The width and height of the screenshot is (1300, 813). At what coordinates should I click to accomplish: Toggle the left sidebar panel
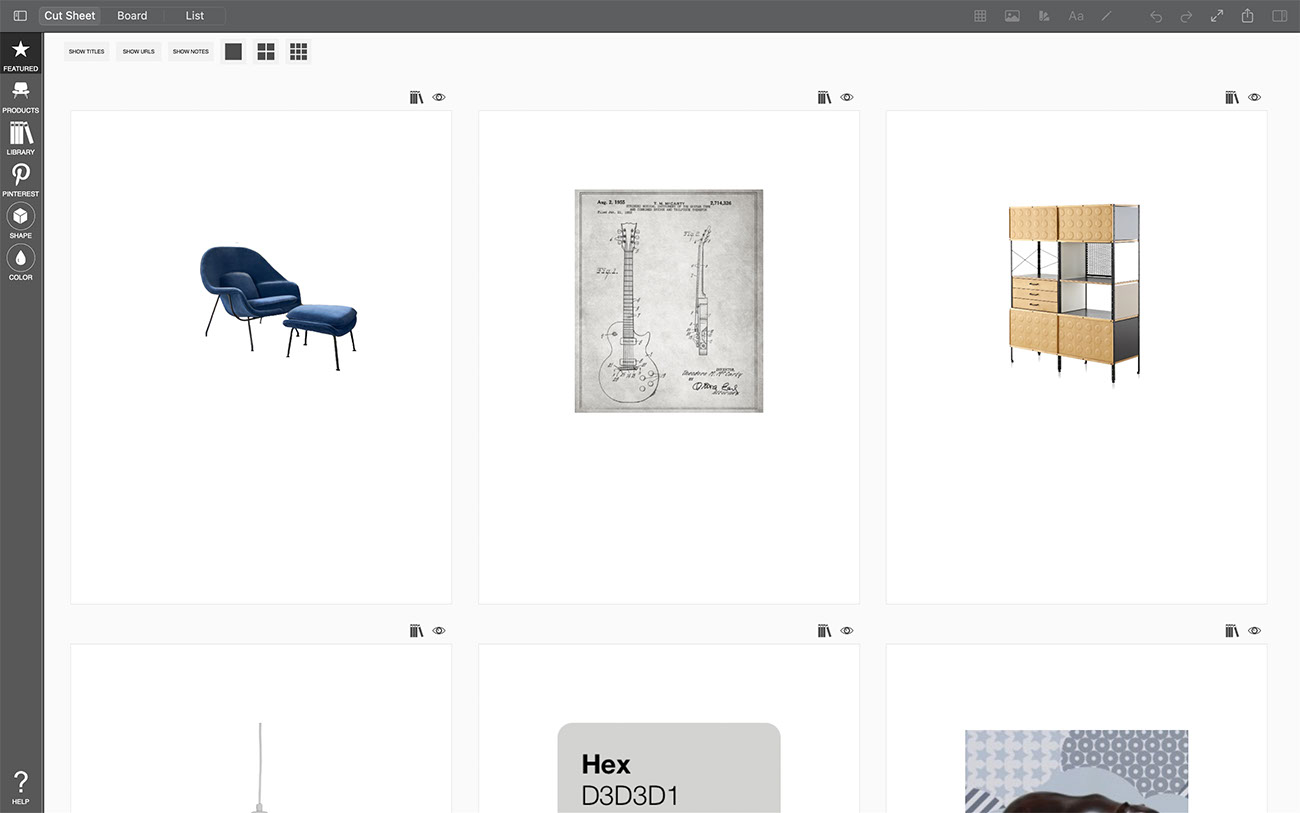(x=20, y=16)
